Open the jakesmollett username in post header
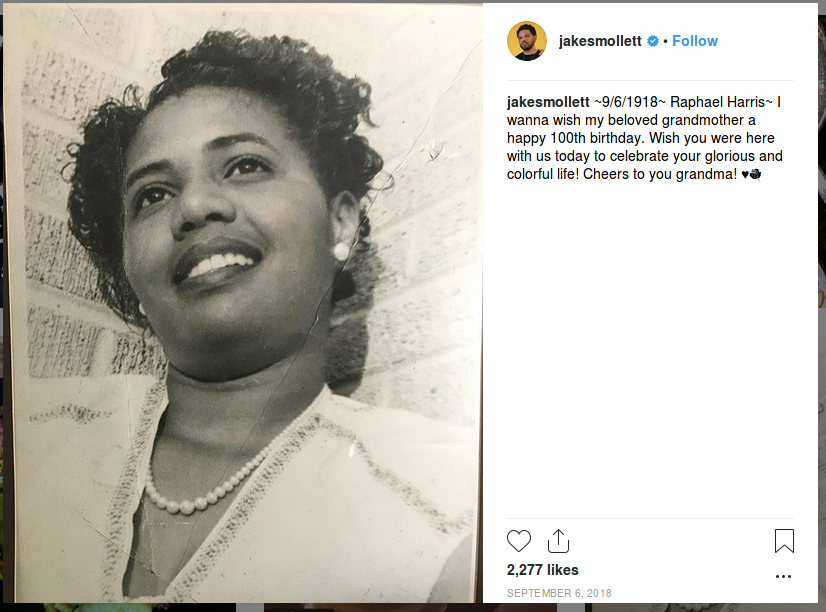 pyautogui.click(x=600, y=41)
